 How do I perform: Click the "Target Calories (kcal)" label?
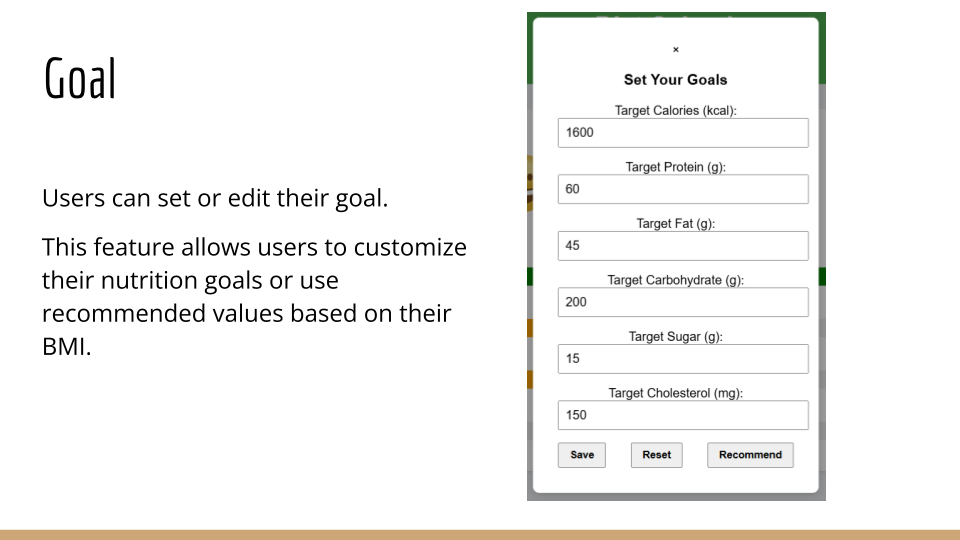[x=676, y=110]
